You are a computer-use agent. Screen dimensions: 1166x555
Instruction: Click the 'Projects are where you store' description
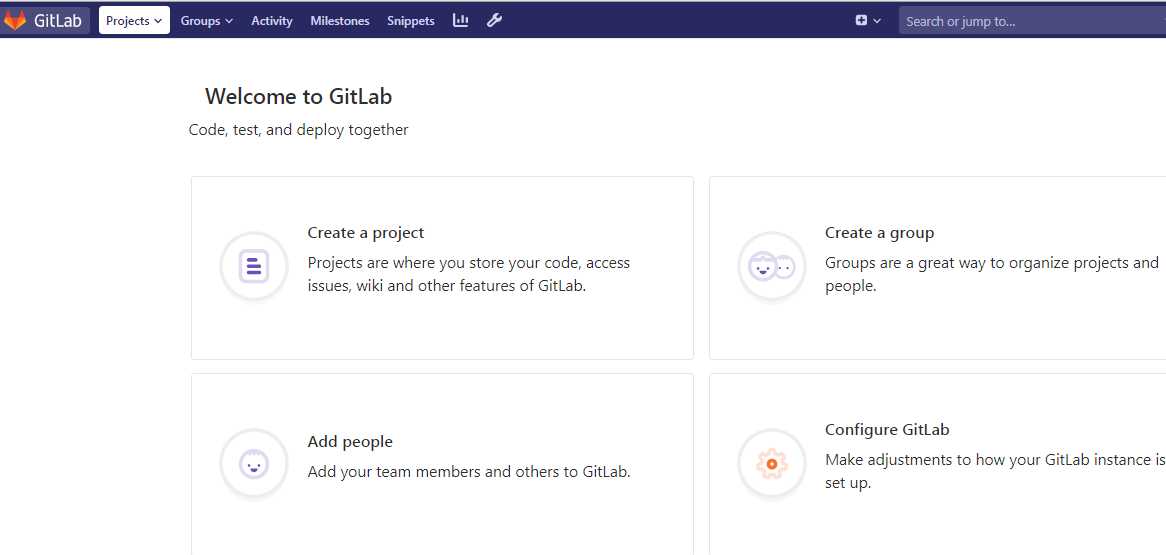(x=468, y=274)
